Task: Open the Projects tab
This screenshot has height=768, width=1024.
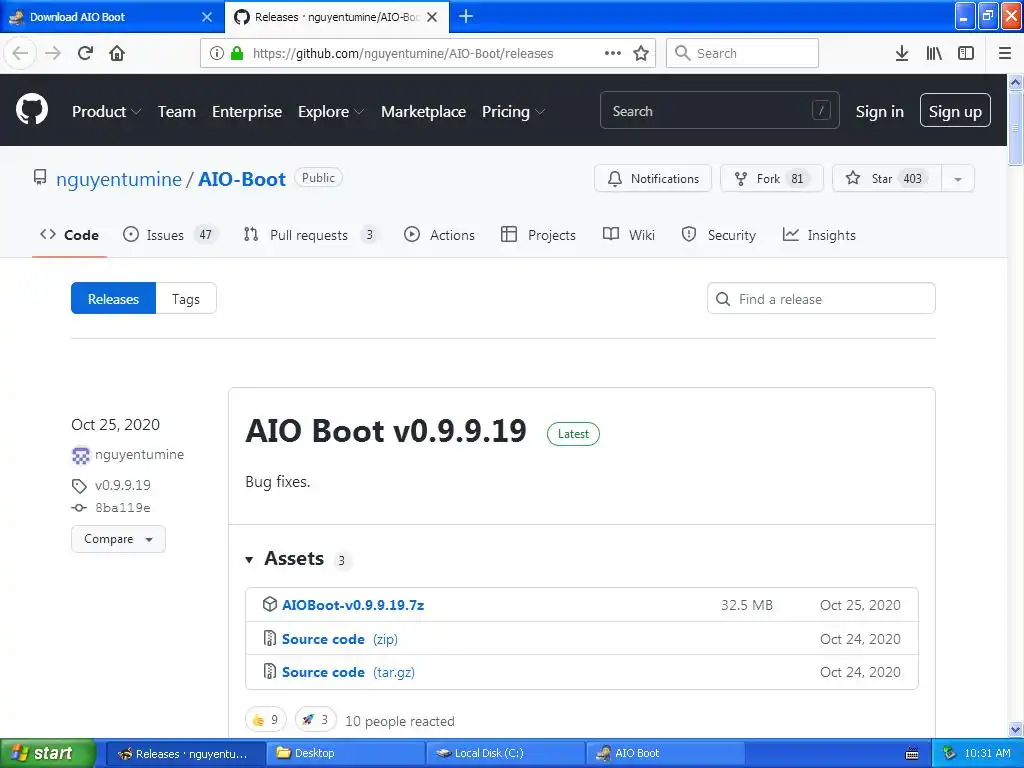Action: [538, 235]
